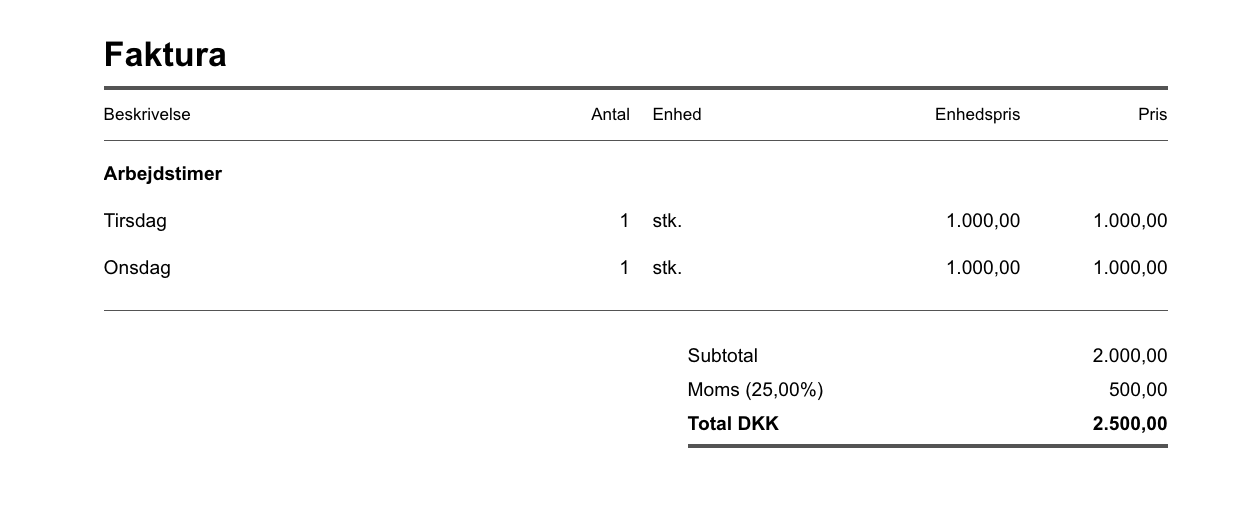Click the Enhedspris amount for Onsdag
The image size is (1240, 508).
point(983,268)
